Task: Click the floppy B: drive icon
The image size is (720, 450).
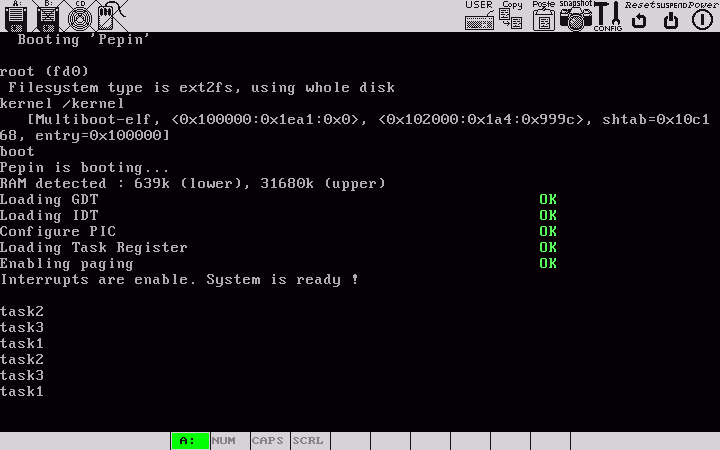Action: (x=47, y=15)
